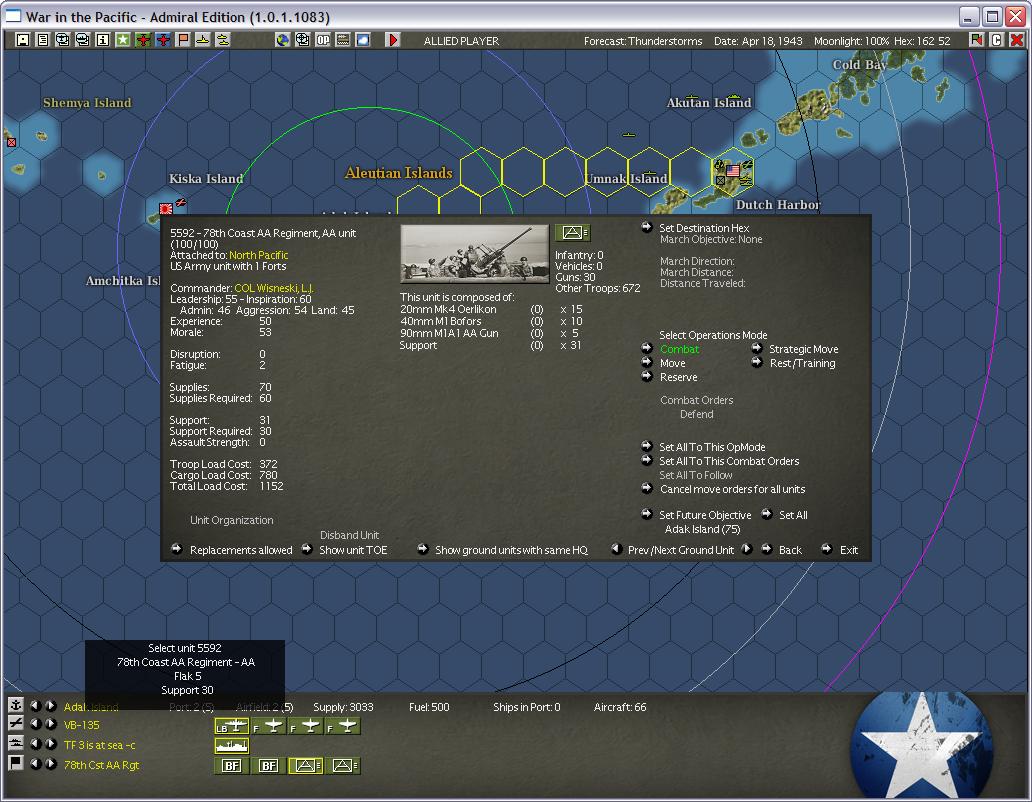Click previous arrow for VB-135 row

36,724
